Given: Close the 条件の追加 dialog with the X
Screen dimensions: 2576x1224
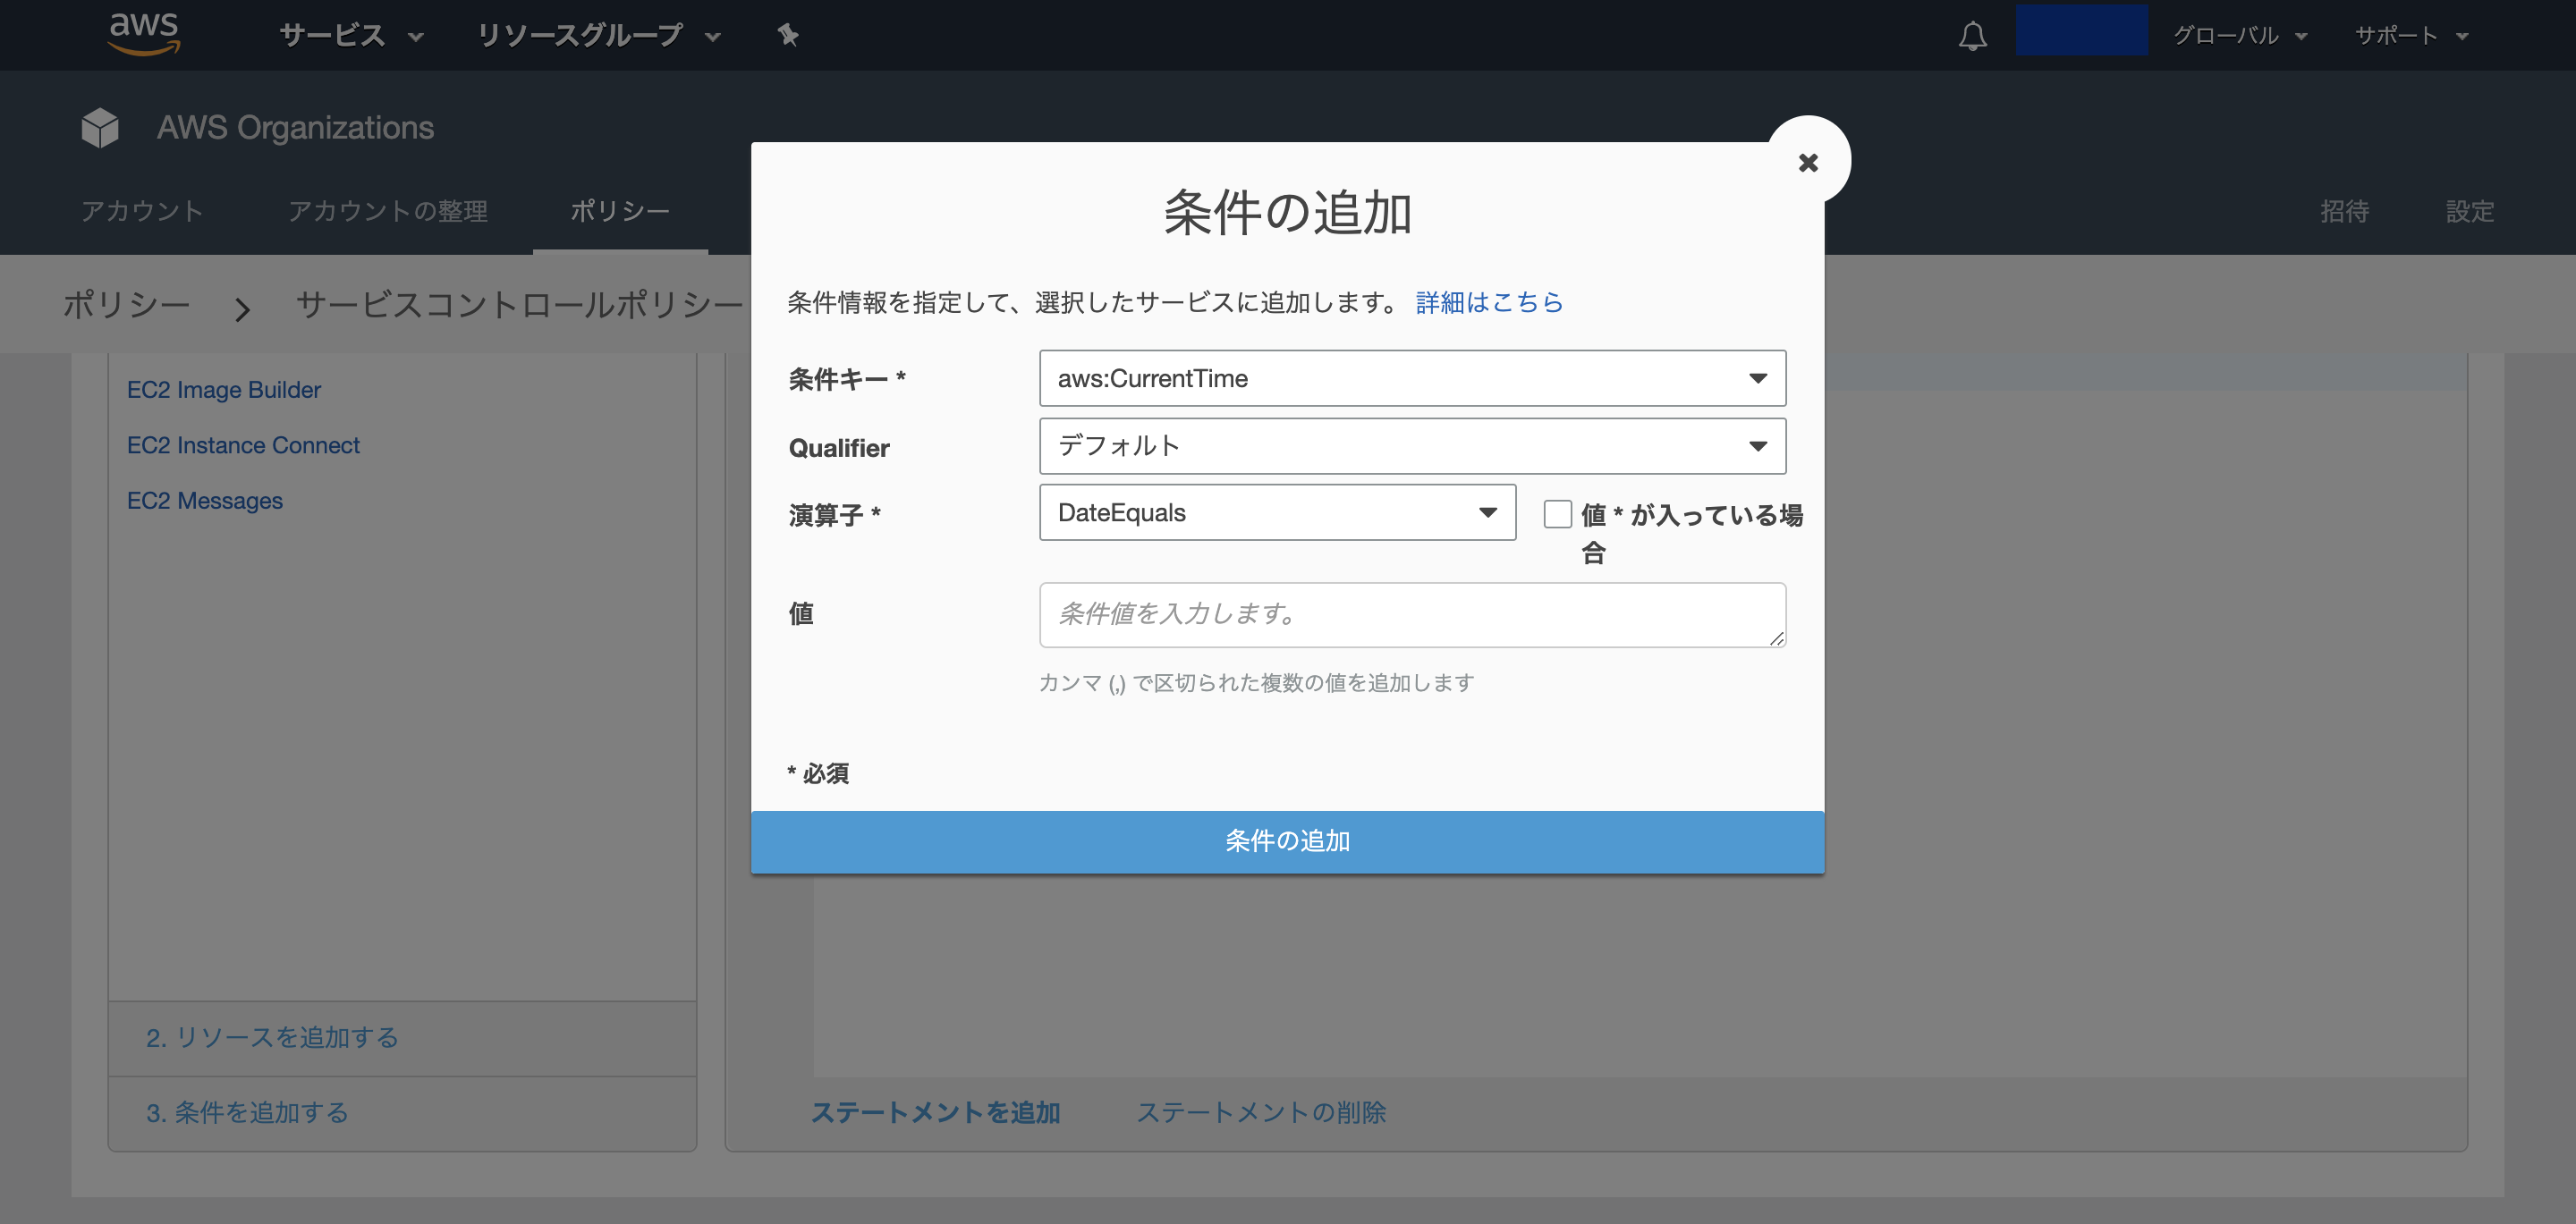Looking at the screenshot, I should click(1808, 162).
